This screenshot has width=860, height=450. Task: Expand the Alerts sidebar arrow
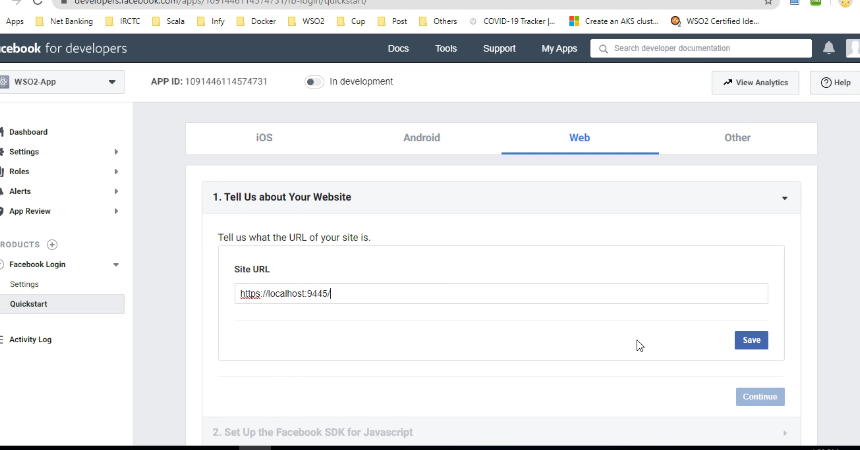coord(116,192)
